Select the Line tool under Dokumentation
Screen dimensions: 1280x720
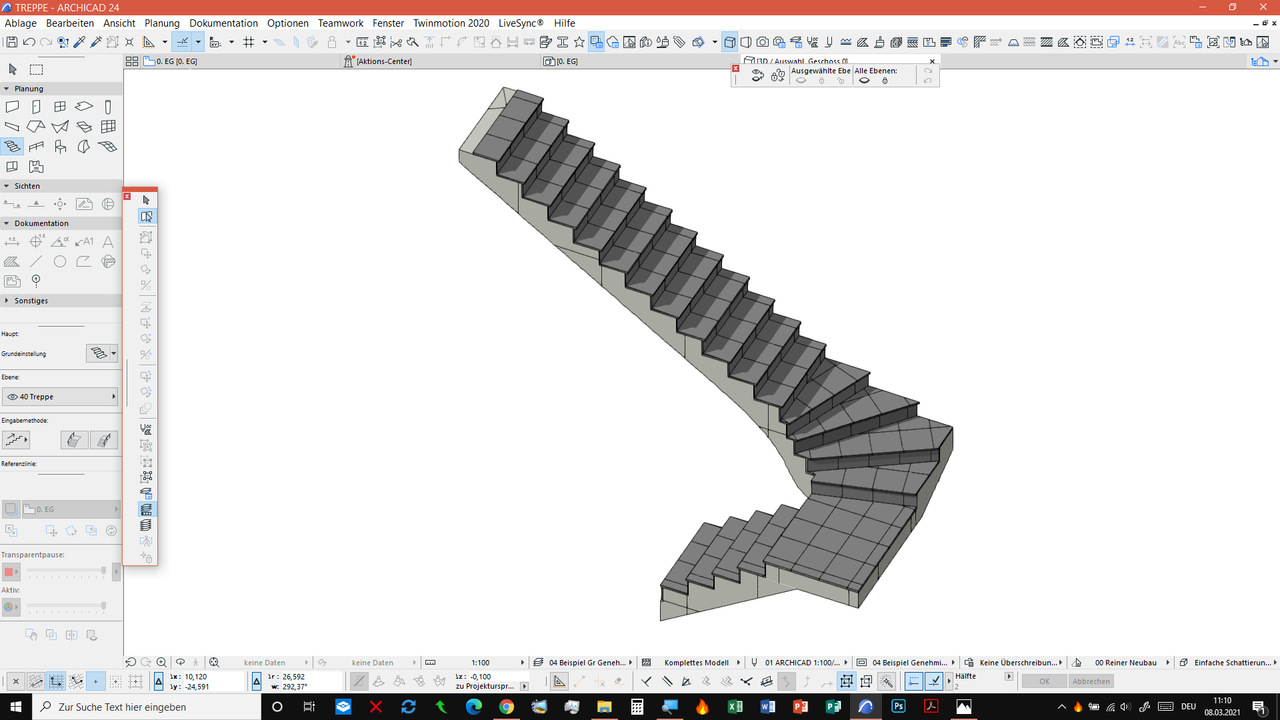(36, 262)
